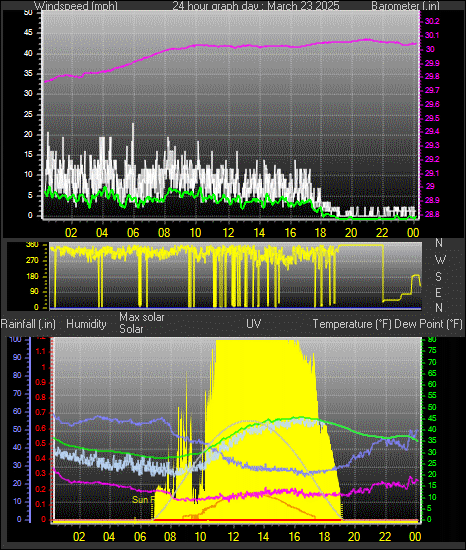Click the 08 hour label under bottom graph
Image resolution: width=466 pixels, height=550 pixels.
click(170, 537)
